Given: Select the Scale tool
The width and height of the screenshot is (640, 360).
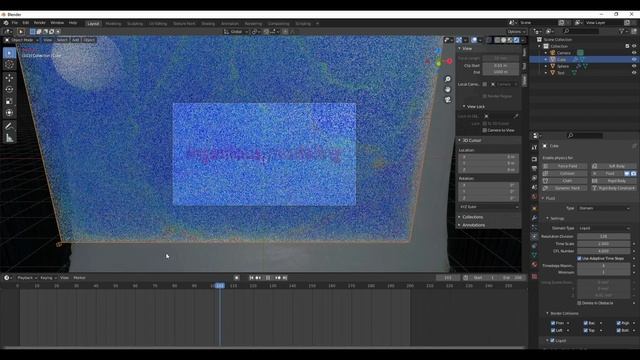Looking at the screenshot, I should tap(9, 101).
